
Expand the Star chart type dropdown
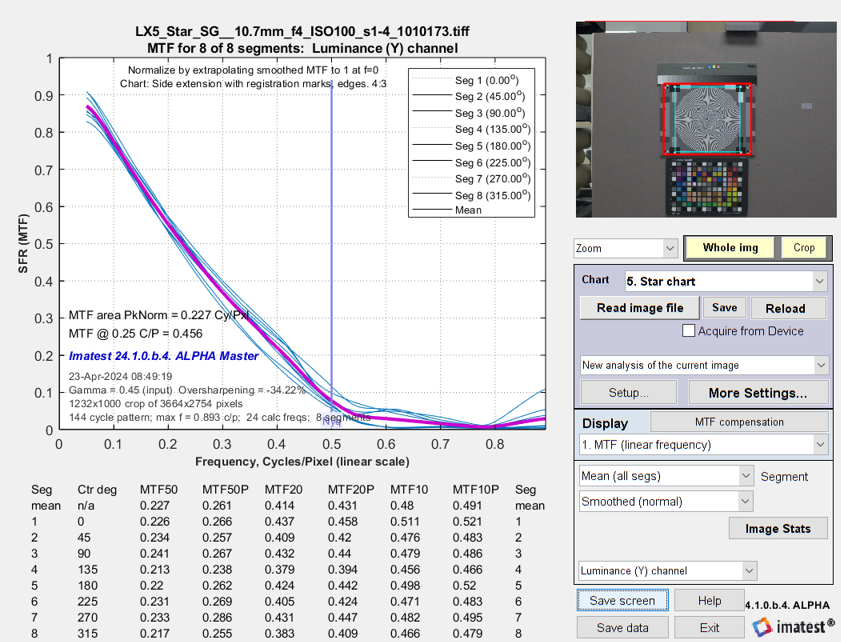pos(725,281)
